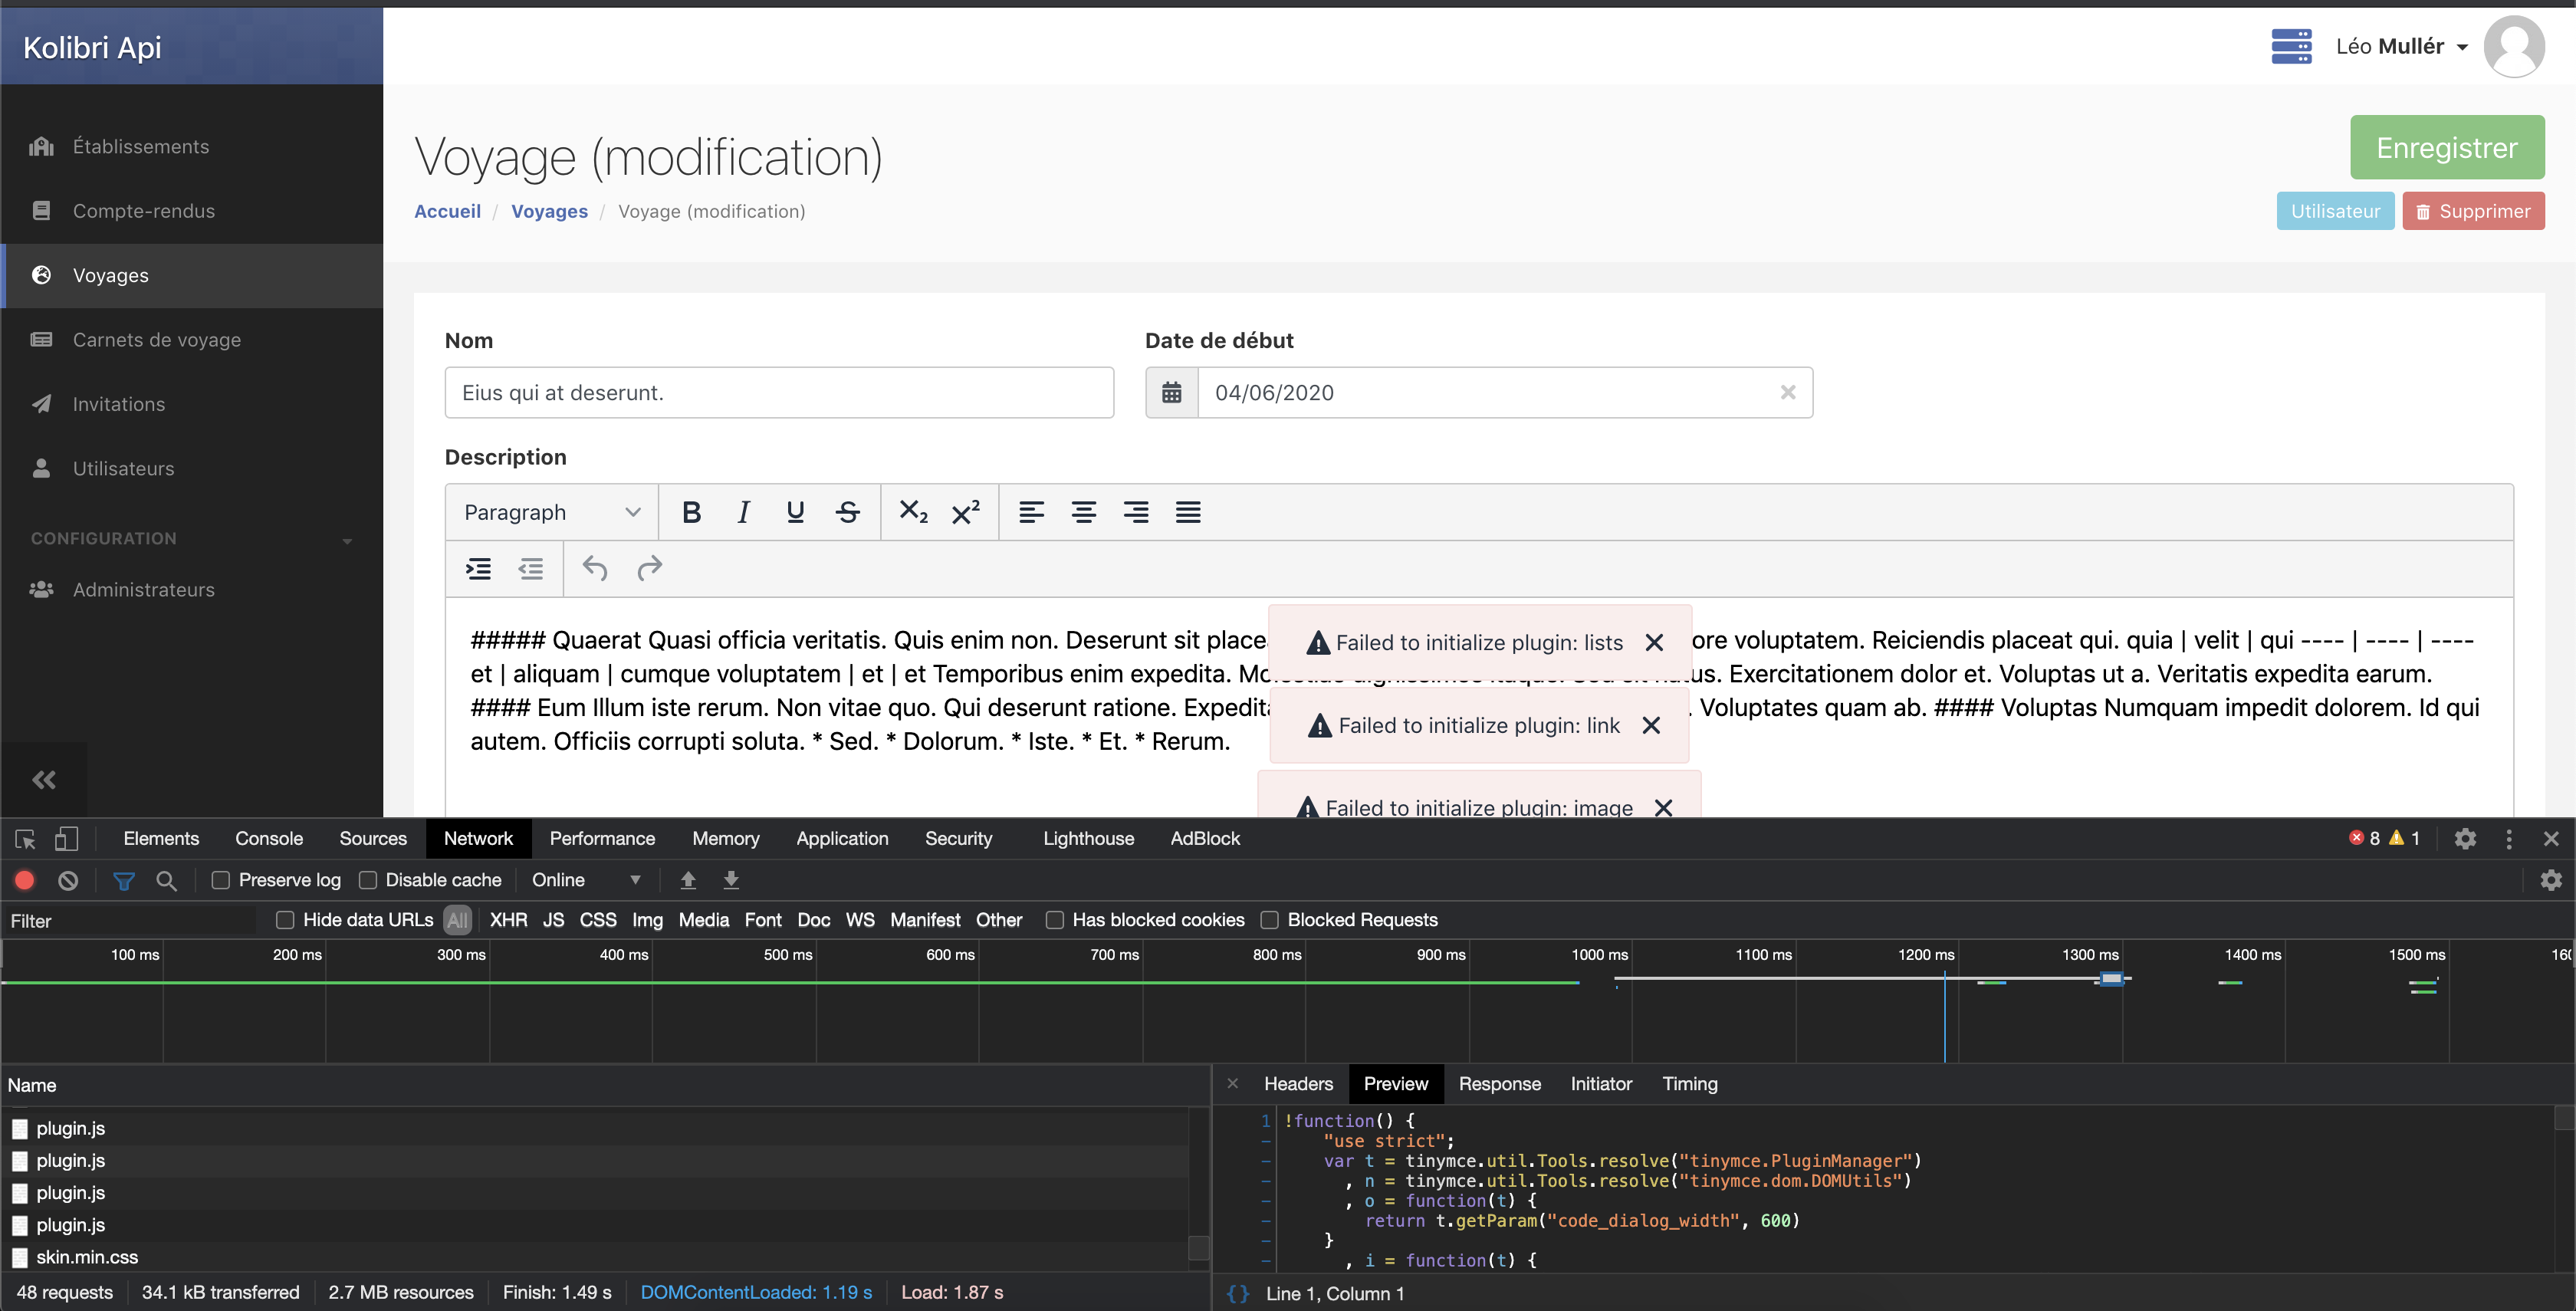Expand Léo Mullér user menu

(2401, 47)
